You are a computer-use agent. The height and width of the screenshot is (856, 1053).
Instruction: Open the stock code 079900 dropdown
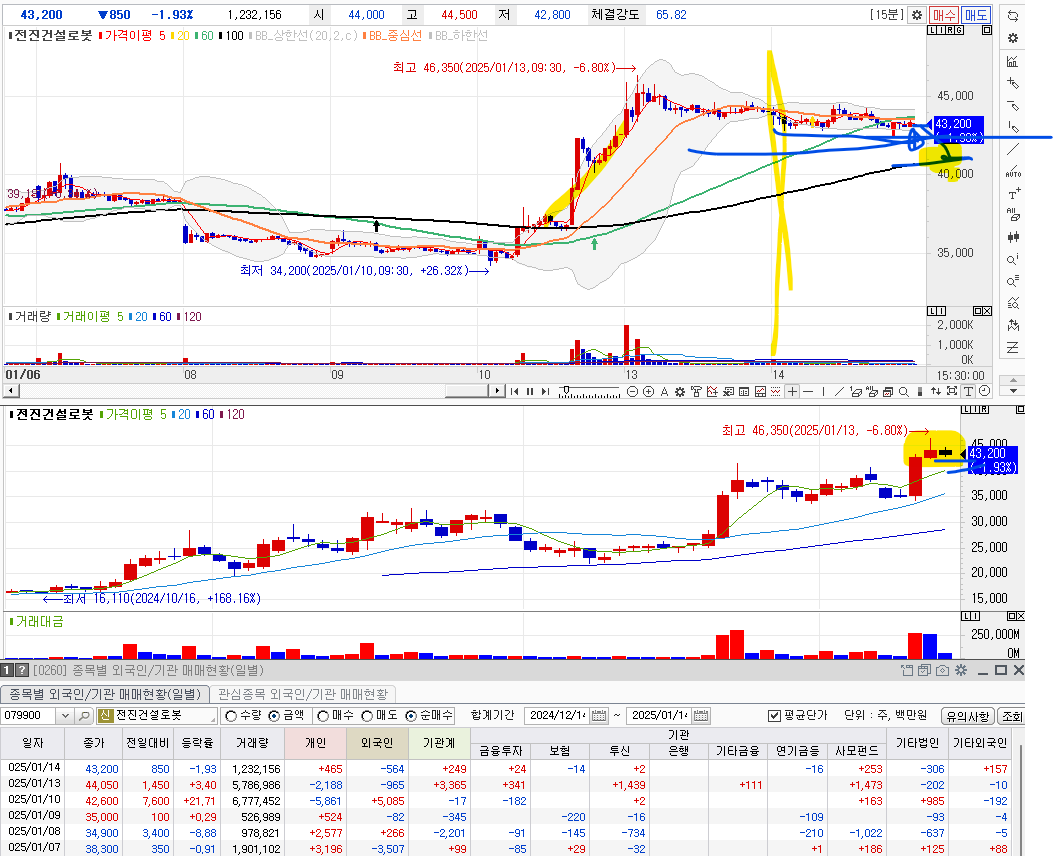(65, 716)
